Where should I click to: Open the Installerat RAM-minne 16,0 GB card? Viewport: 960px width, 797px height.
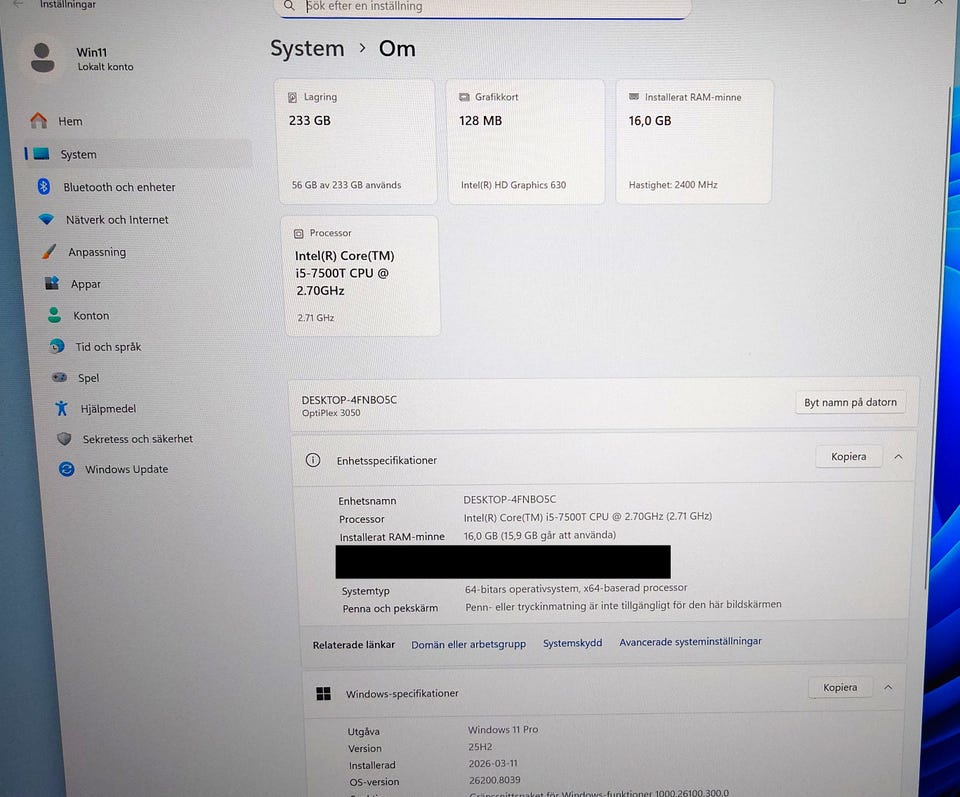[x=694, y=141]
